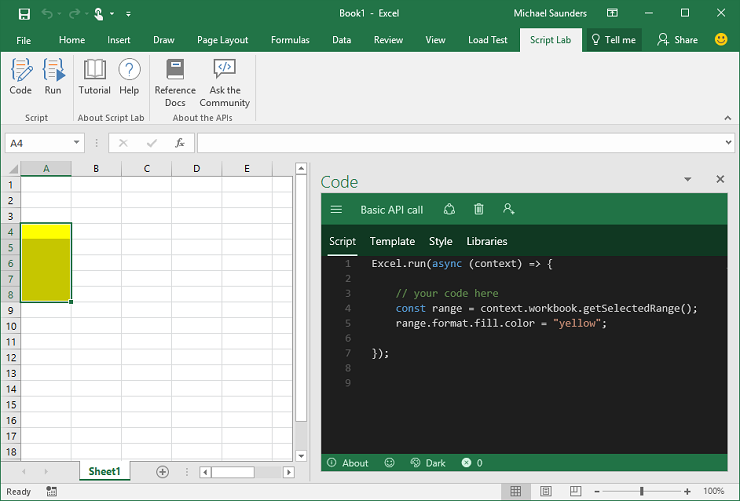Click the Select All corner triangle
This screenshot has width=740, height=501.
pos(13,168)
